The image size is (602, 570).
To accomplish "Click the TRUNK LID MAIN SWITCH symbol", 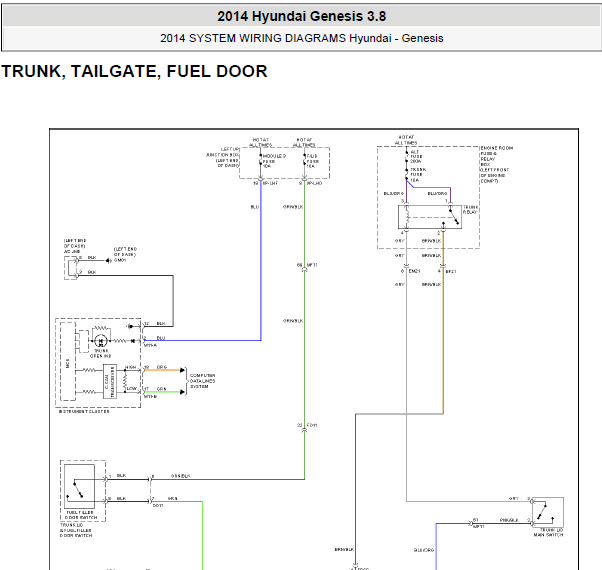I will (x=548, y=512).
